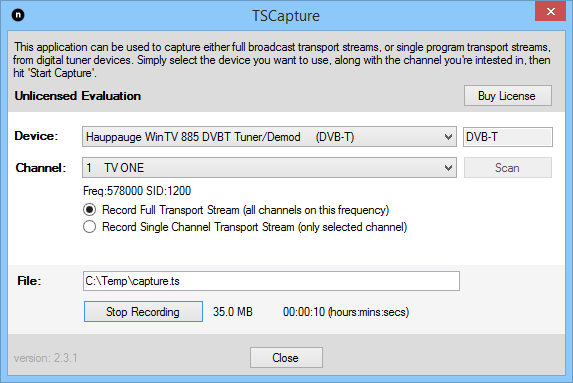573x383 pixels.
Task: Close the window with the red X
Action: click(550, 11)
